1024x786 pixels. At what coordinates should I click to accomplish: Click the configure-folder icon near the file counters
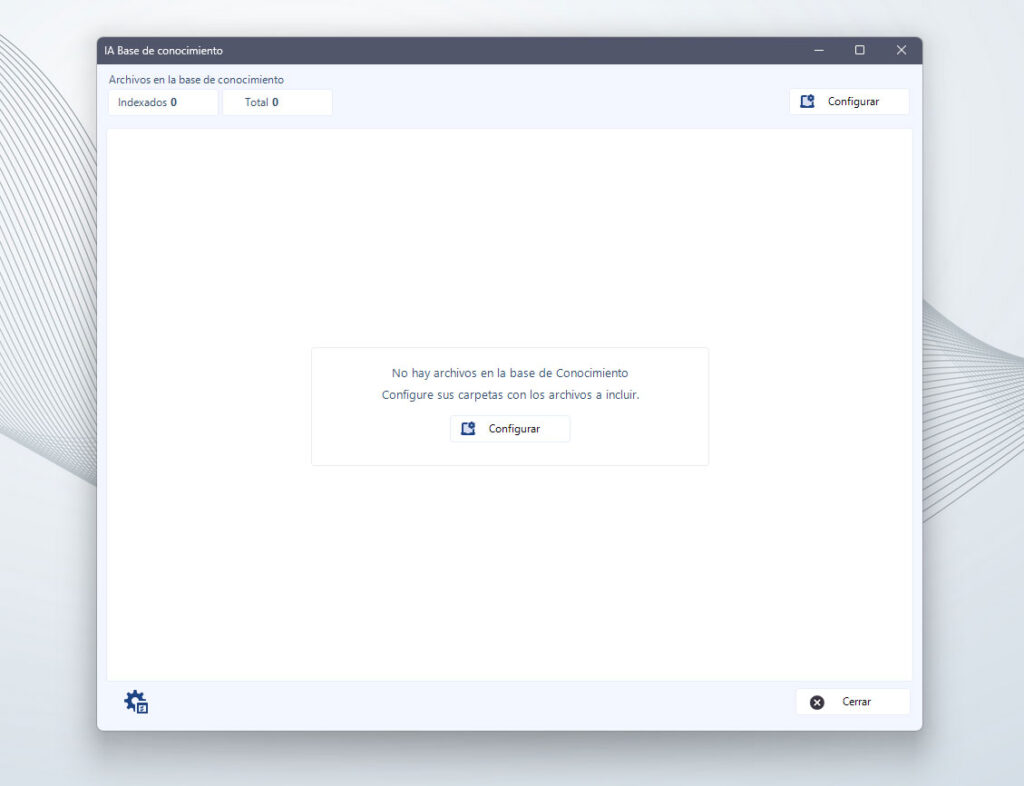point(808,101)
